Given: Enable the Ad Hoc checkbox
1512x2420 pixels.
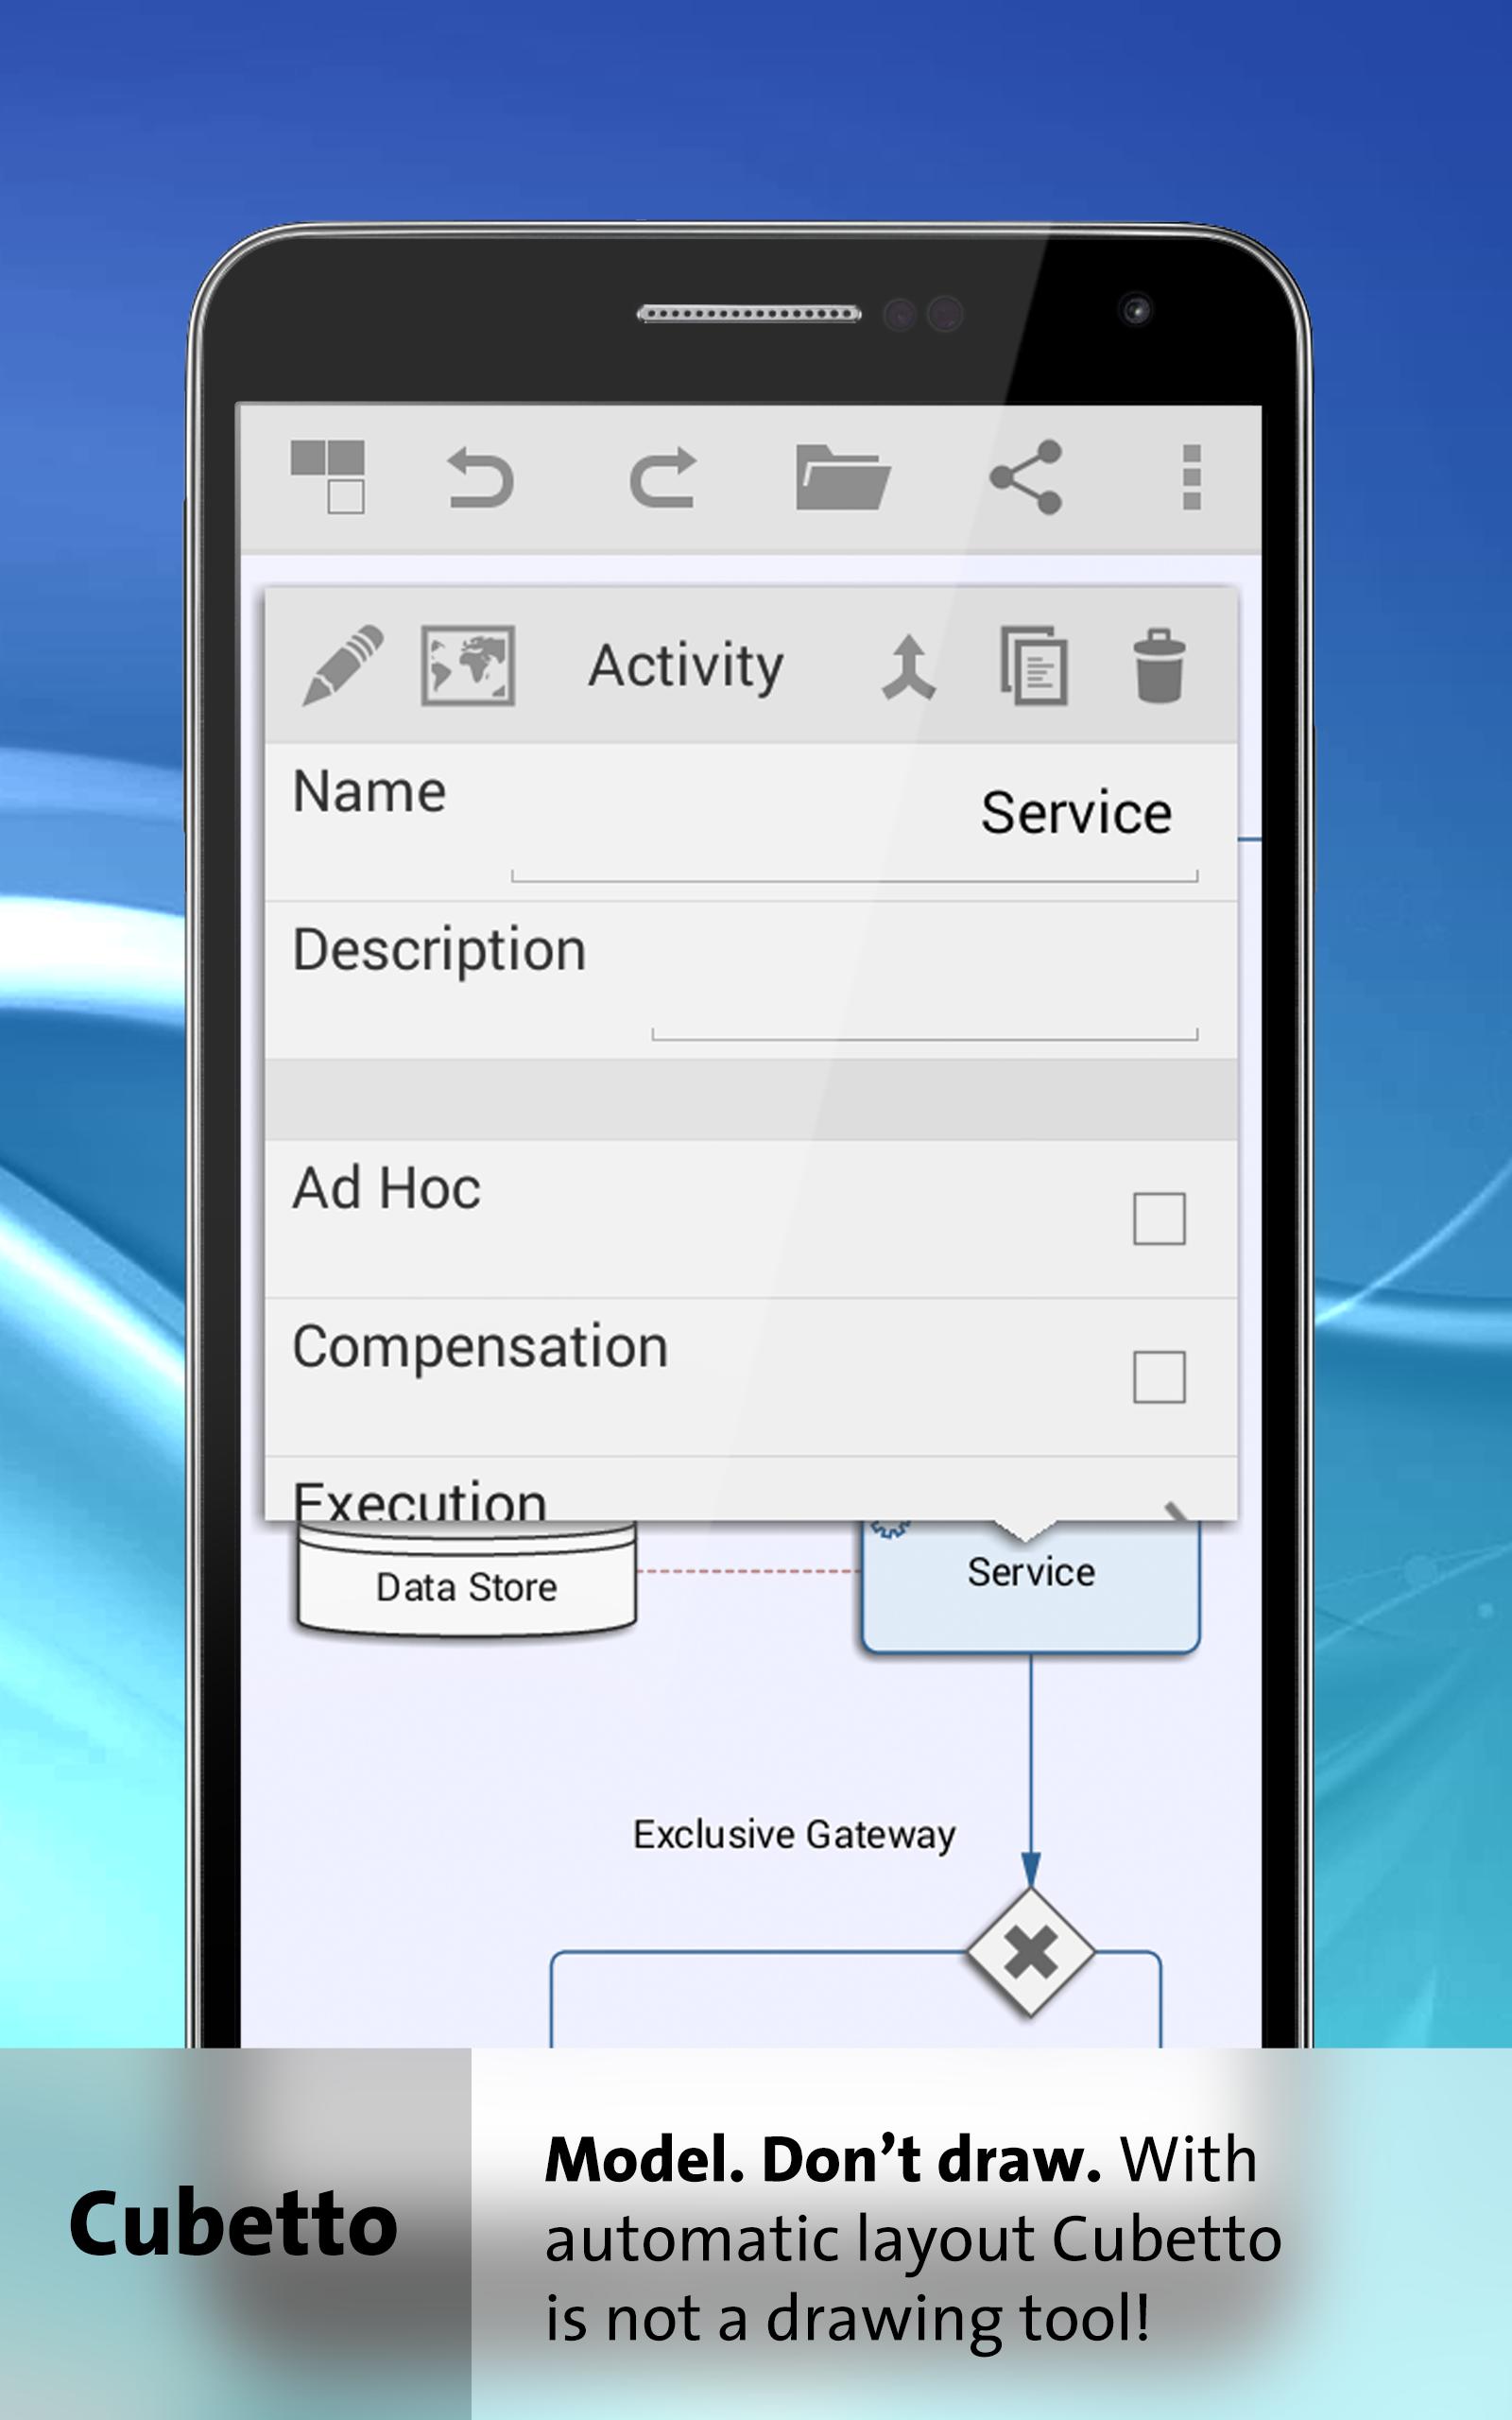Looking at the screenshot, I should click(1159, 1218).
